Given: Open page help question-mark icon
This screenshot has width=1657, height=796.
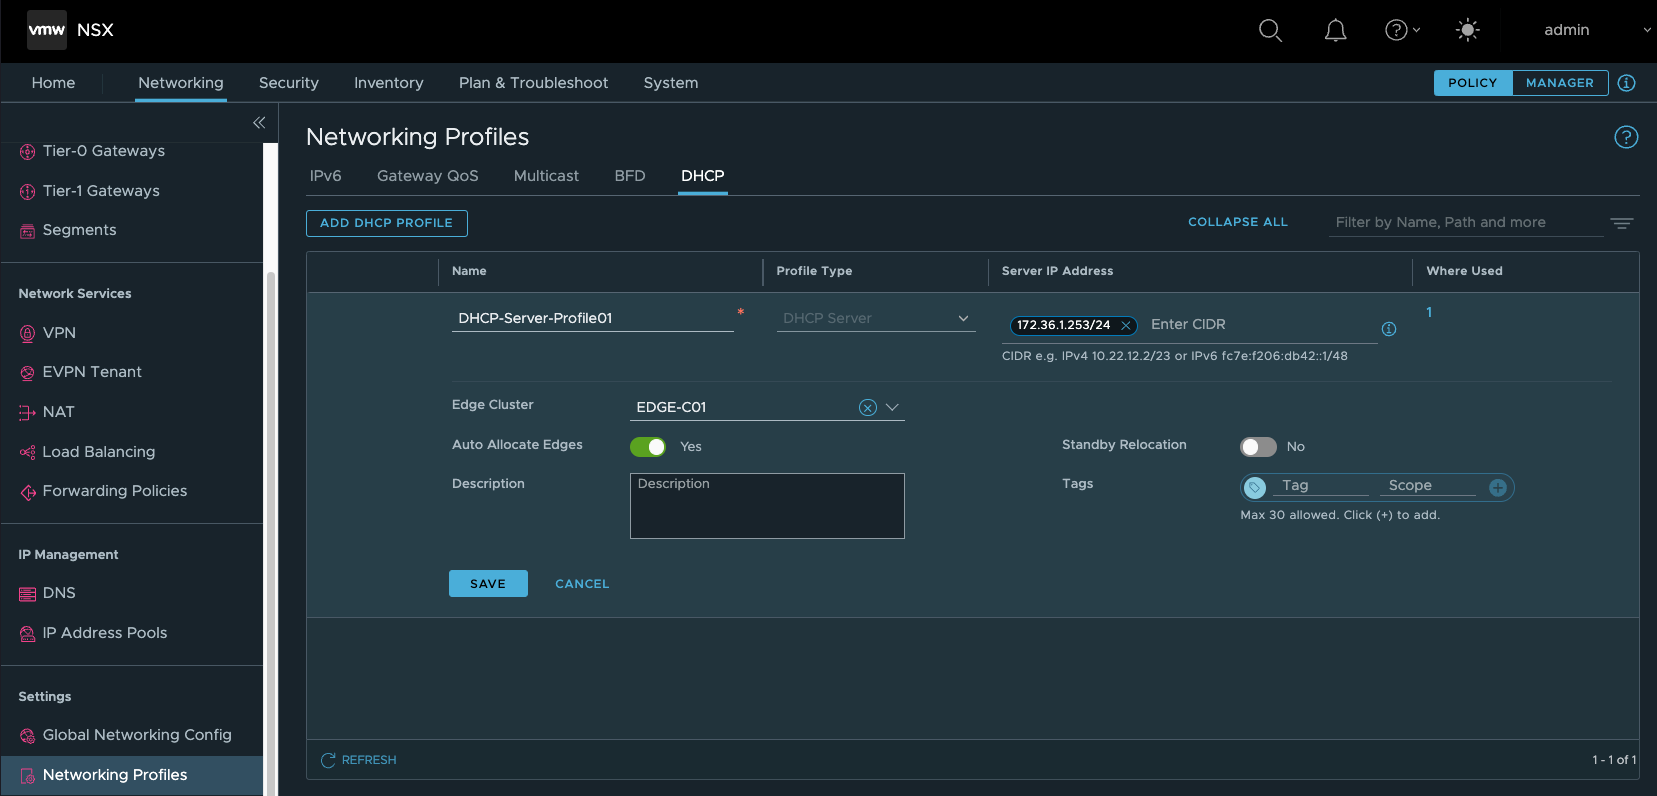Looking at the screenshot, I should (x=1626, y=137).
